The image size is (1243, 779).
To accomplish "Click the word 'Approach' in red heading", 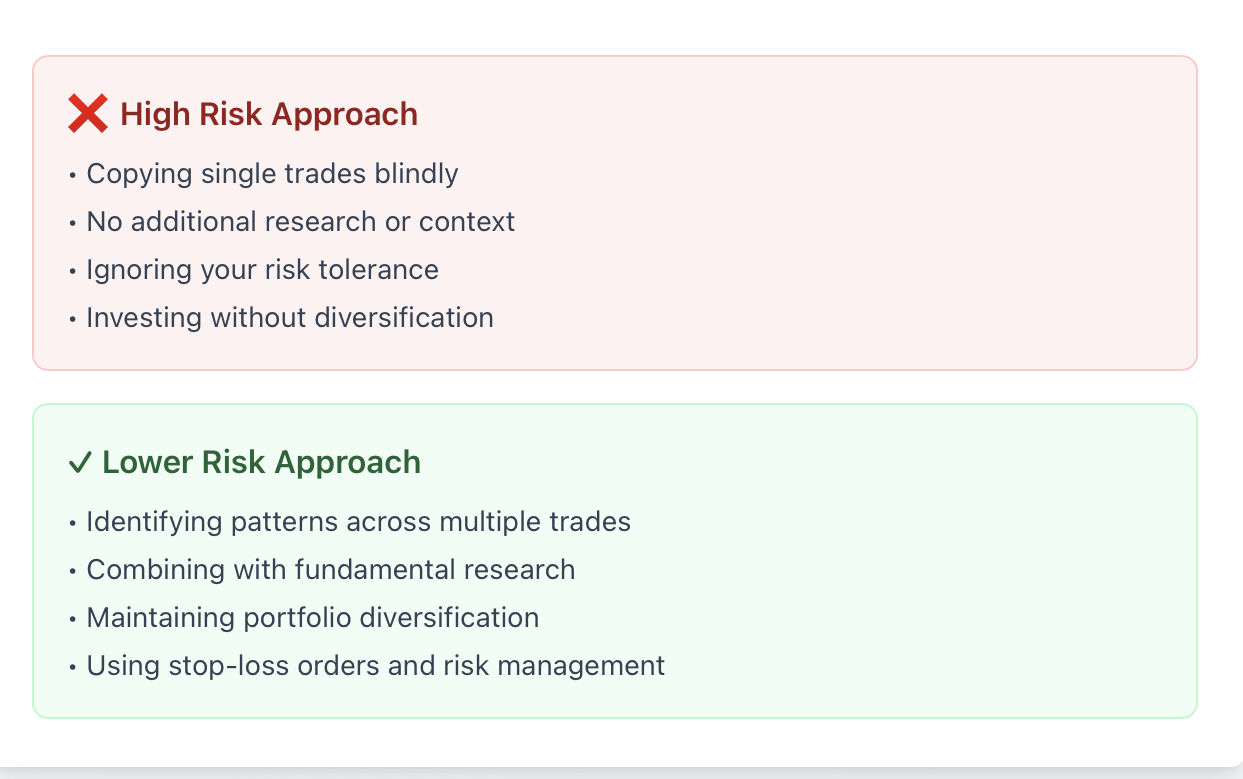I will pos(344,116).
